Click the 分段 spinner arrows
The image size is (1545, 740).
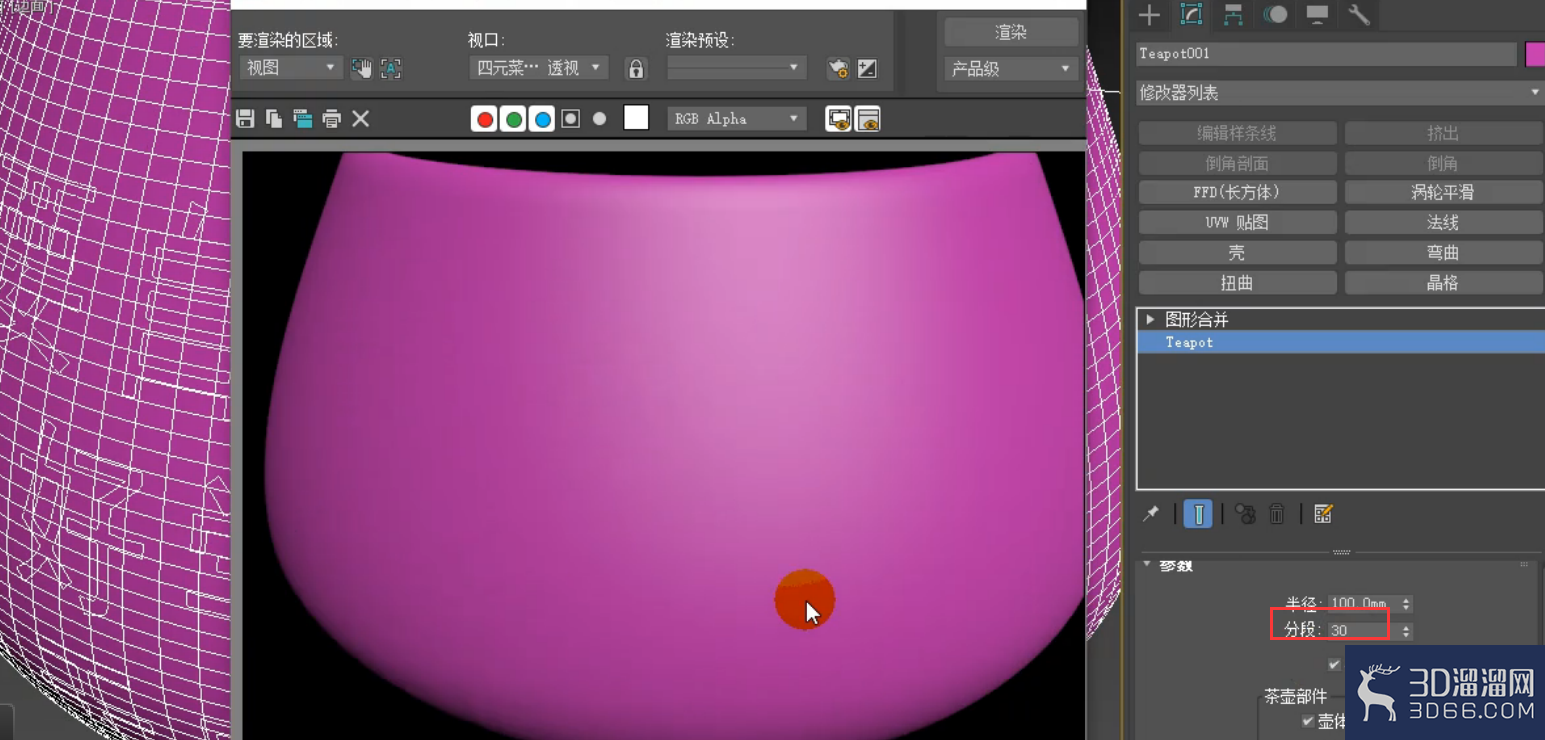click(1406, 631)
